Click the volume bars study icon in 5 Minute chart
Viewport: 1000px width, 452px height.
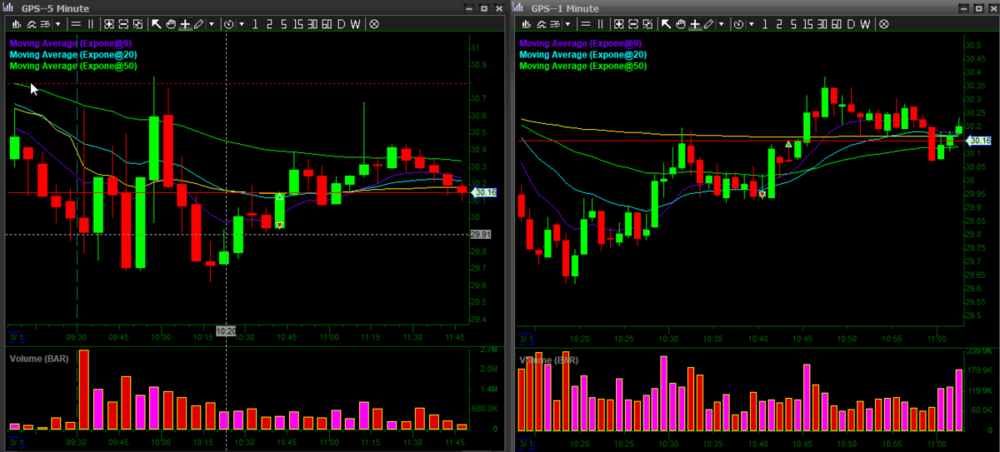(15, 22)
